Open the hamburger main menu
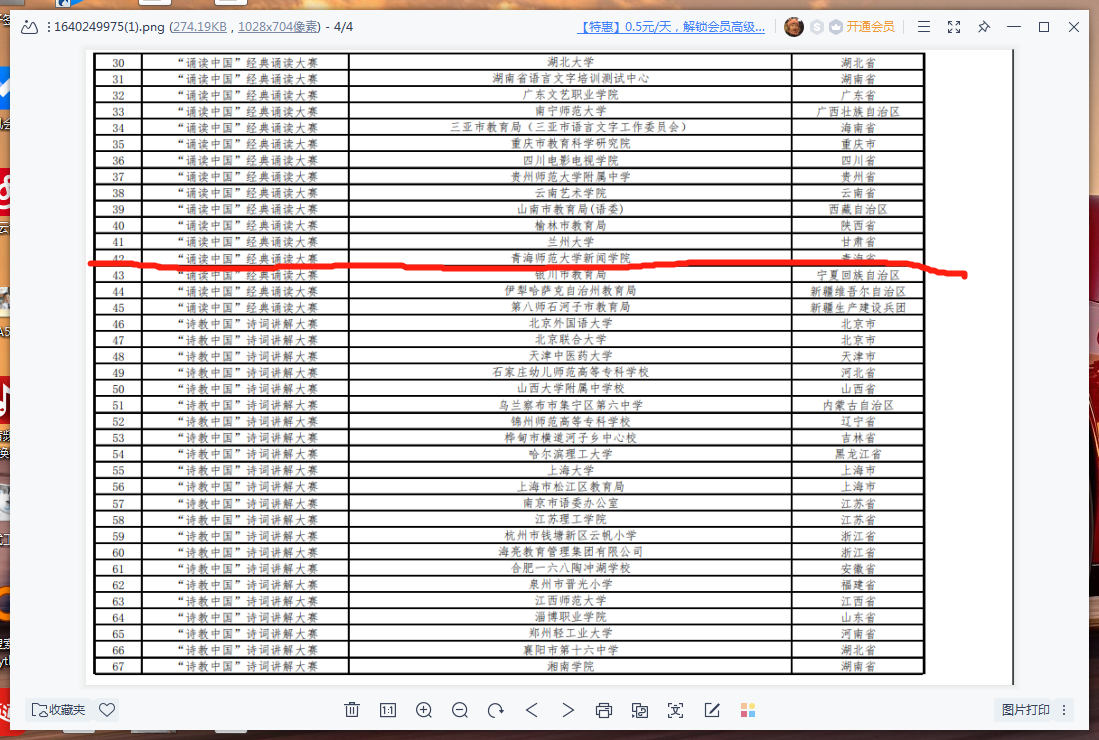Screen dimensions: 1099x740 [924, 27]
